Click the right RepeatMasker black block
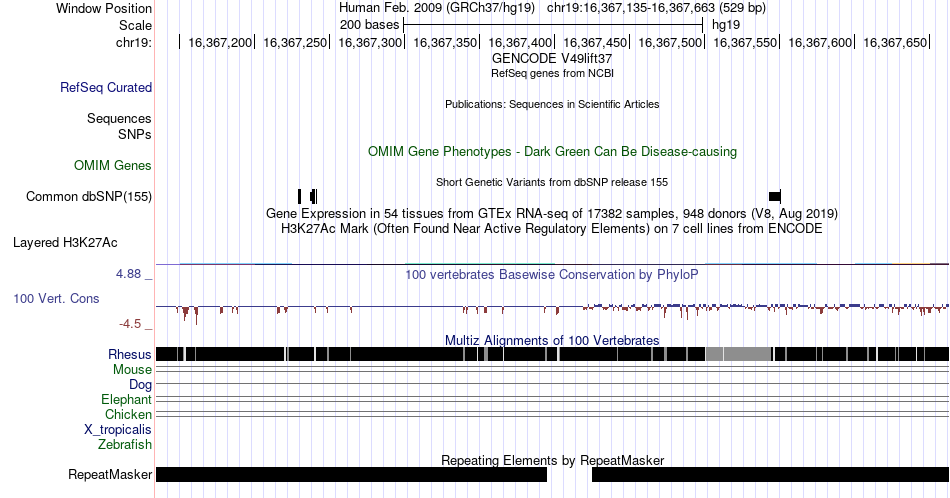The height and width of the screenshot is (498, 950). click(x=771, y=474)
